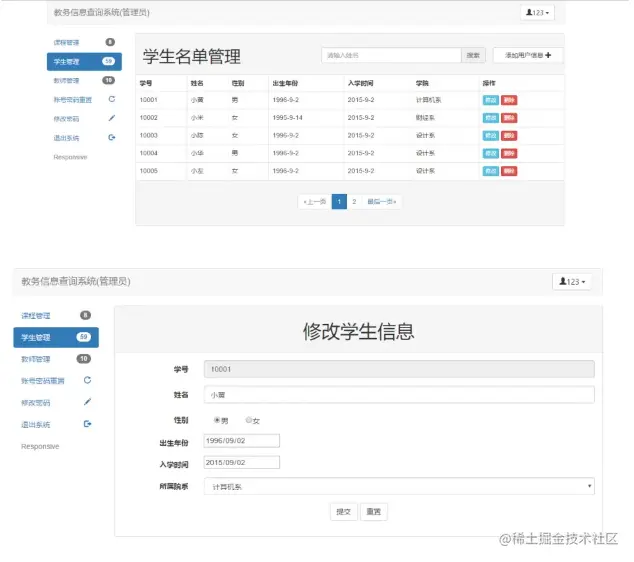Image resolution: width=634 pixels, height=562 pixels.
Task: Click 删除 button for student 10003
Action: 509,135
